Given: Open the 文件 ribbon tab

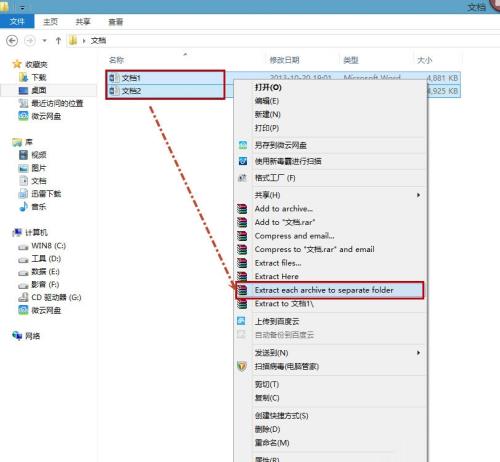Looking at the screenshot, I should [x=17, y=22].
